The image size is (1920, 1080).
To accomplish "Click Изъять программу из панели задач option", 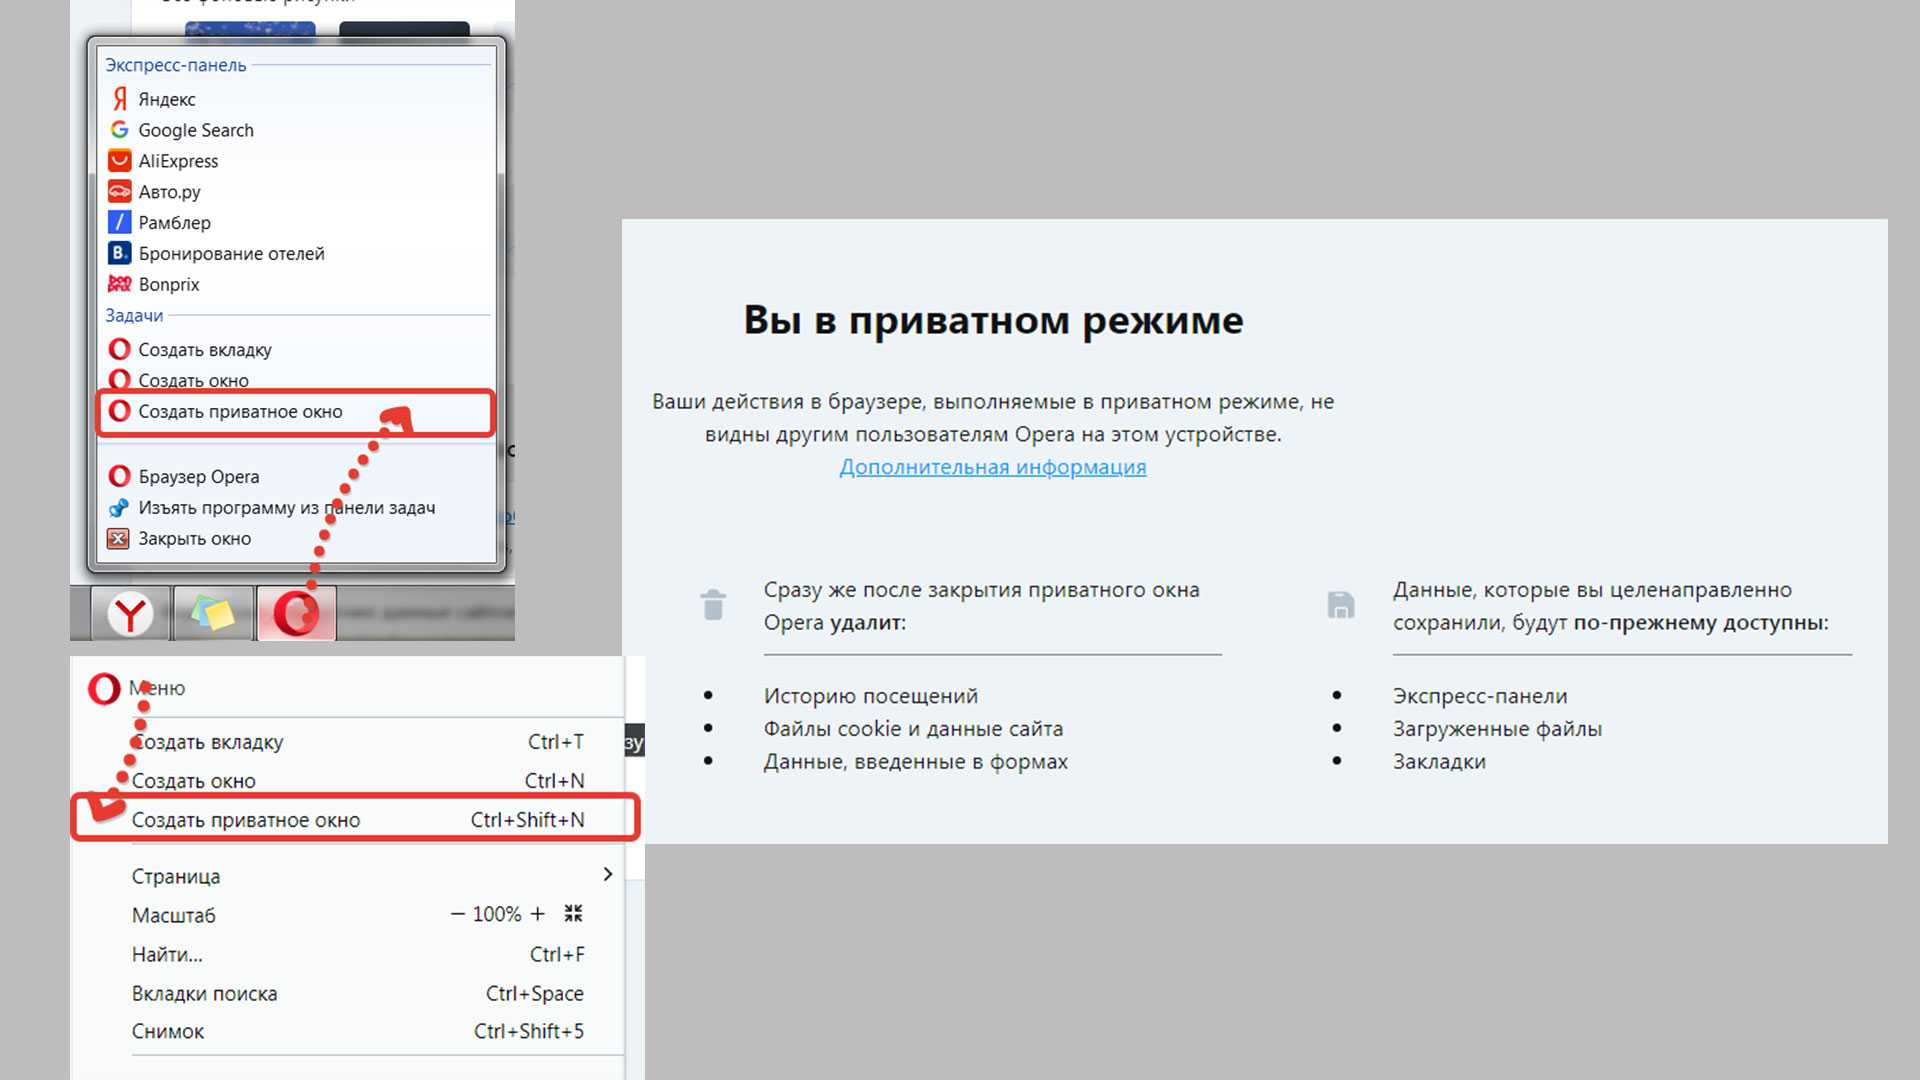I will click(x=286, y=508).
